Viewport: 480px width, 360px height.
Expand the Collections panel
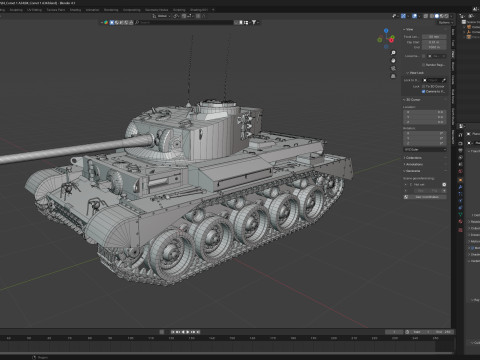click(413, 158)
